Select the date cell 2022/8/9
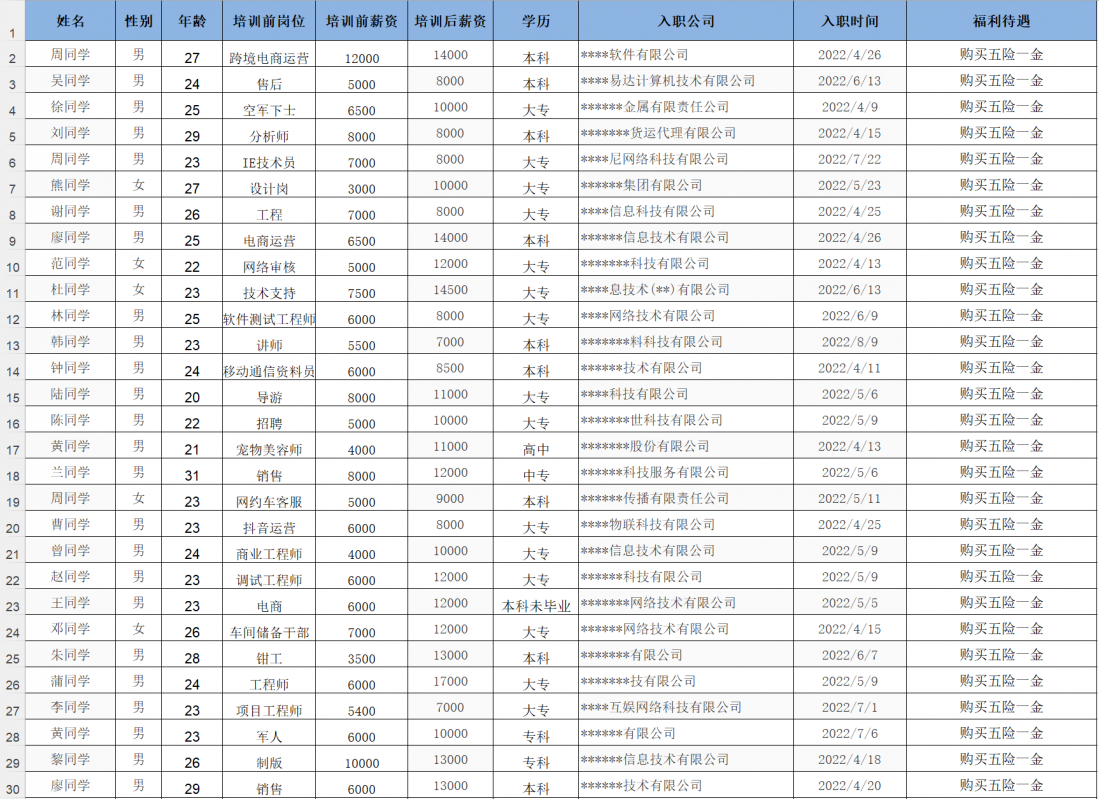Viewport: 1099px width, 799px height. 849,342
